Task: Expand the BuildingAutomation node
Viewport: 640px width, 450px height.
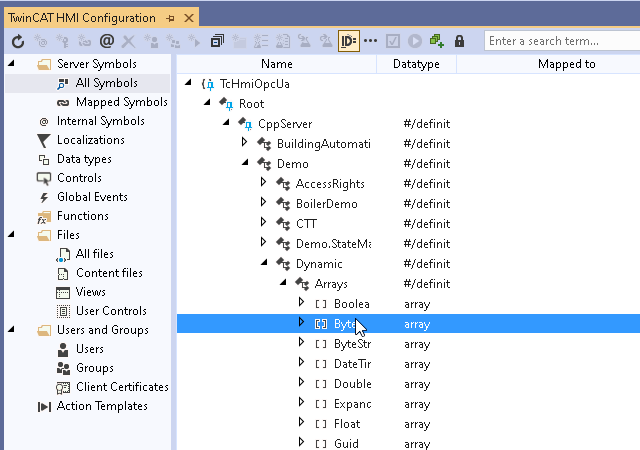Action: [x=244, y=142]
